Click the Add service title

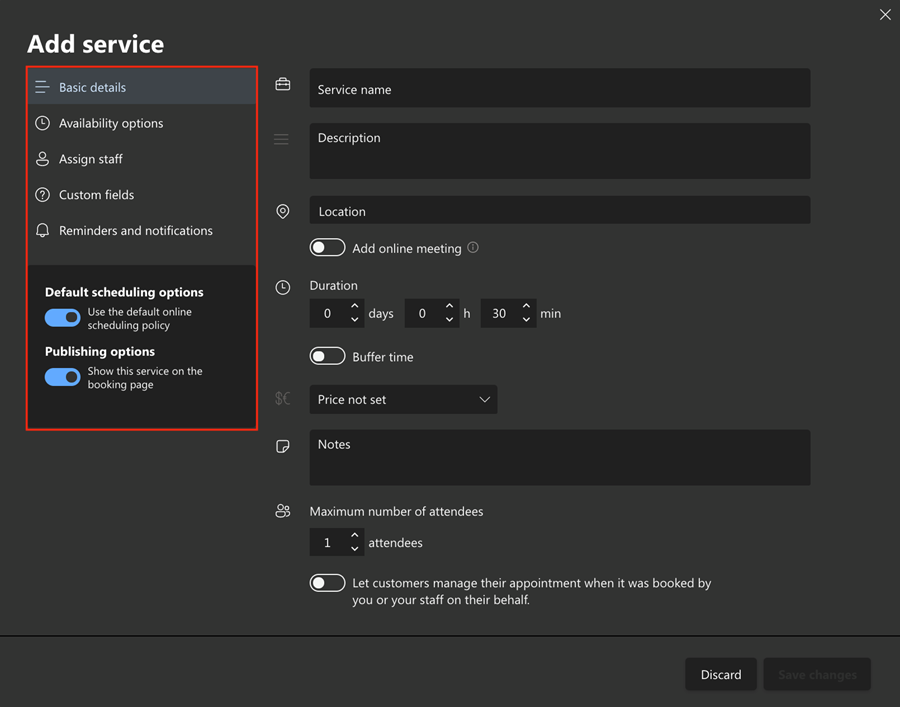[x=96, y=44]
